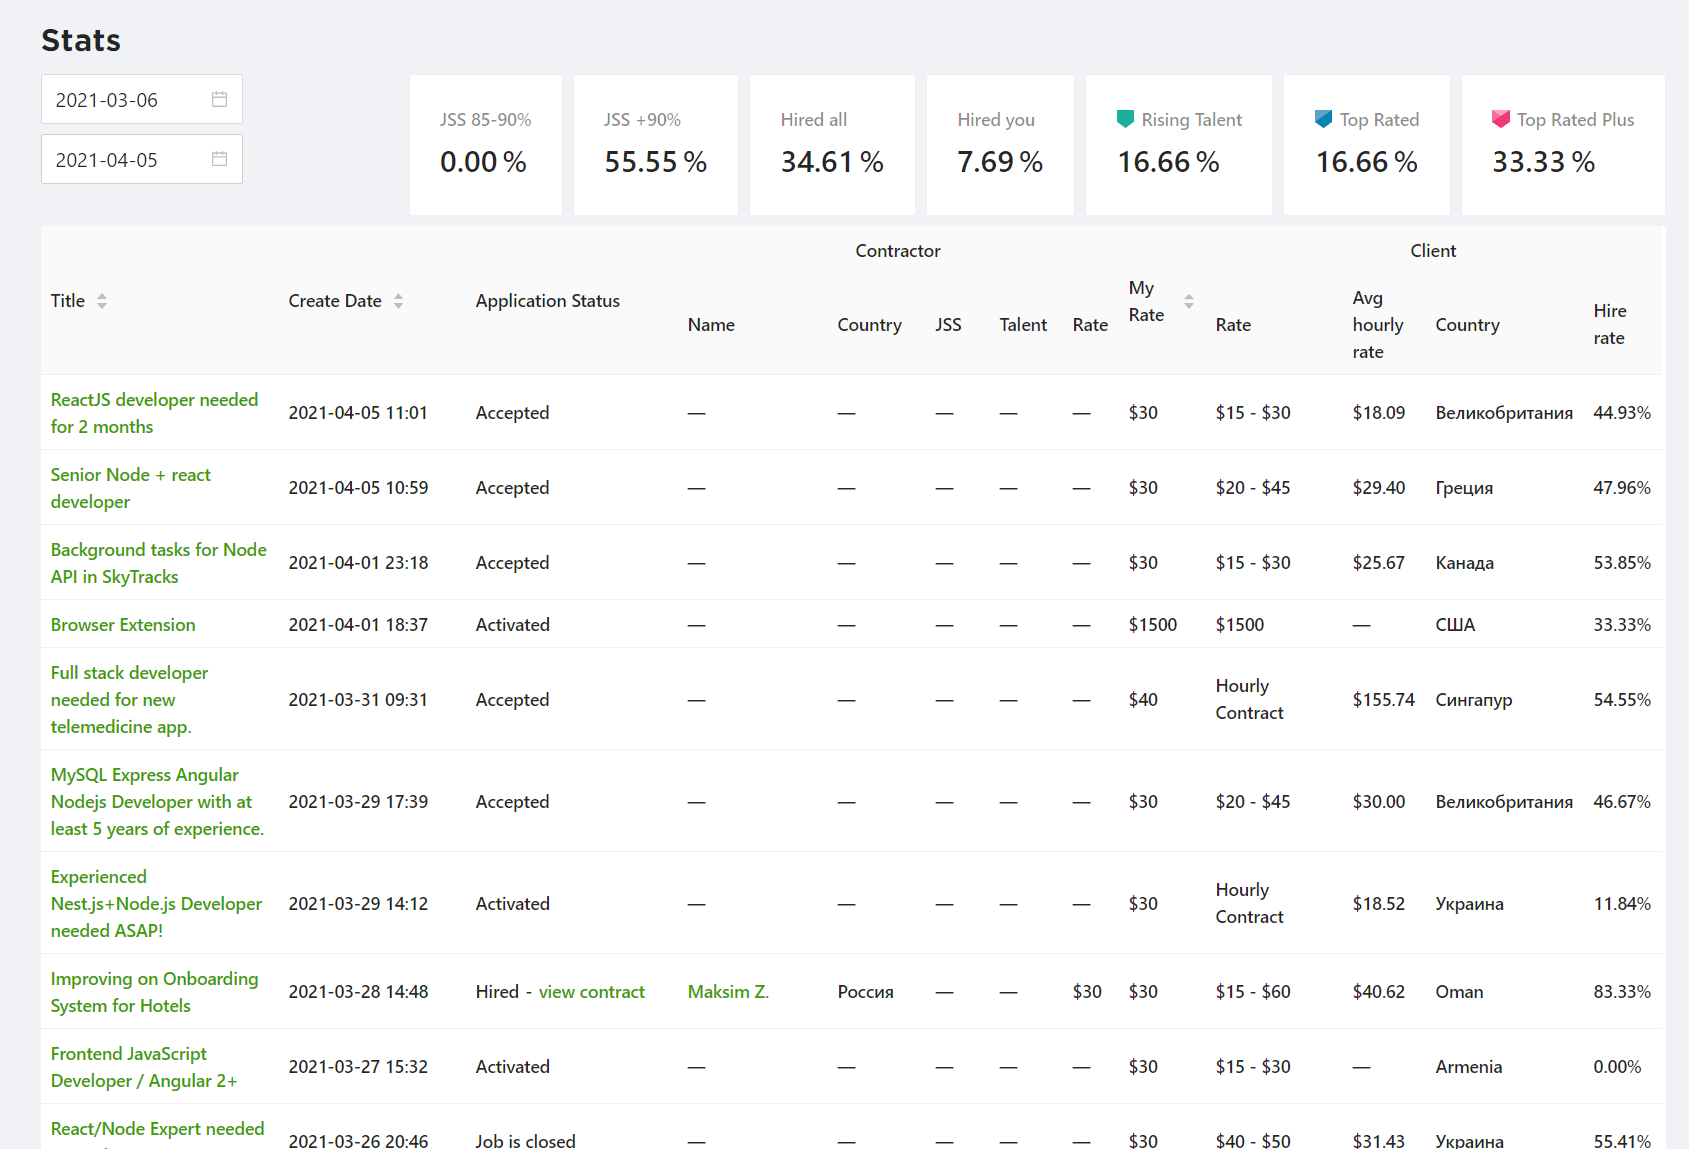
Task: Open calendar icon of 2021-03-06 date field
Action: 220,99
